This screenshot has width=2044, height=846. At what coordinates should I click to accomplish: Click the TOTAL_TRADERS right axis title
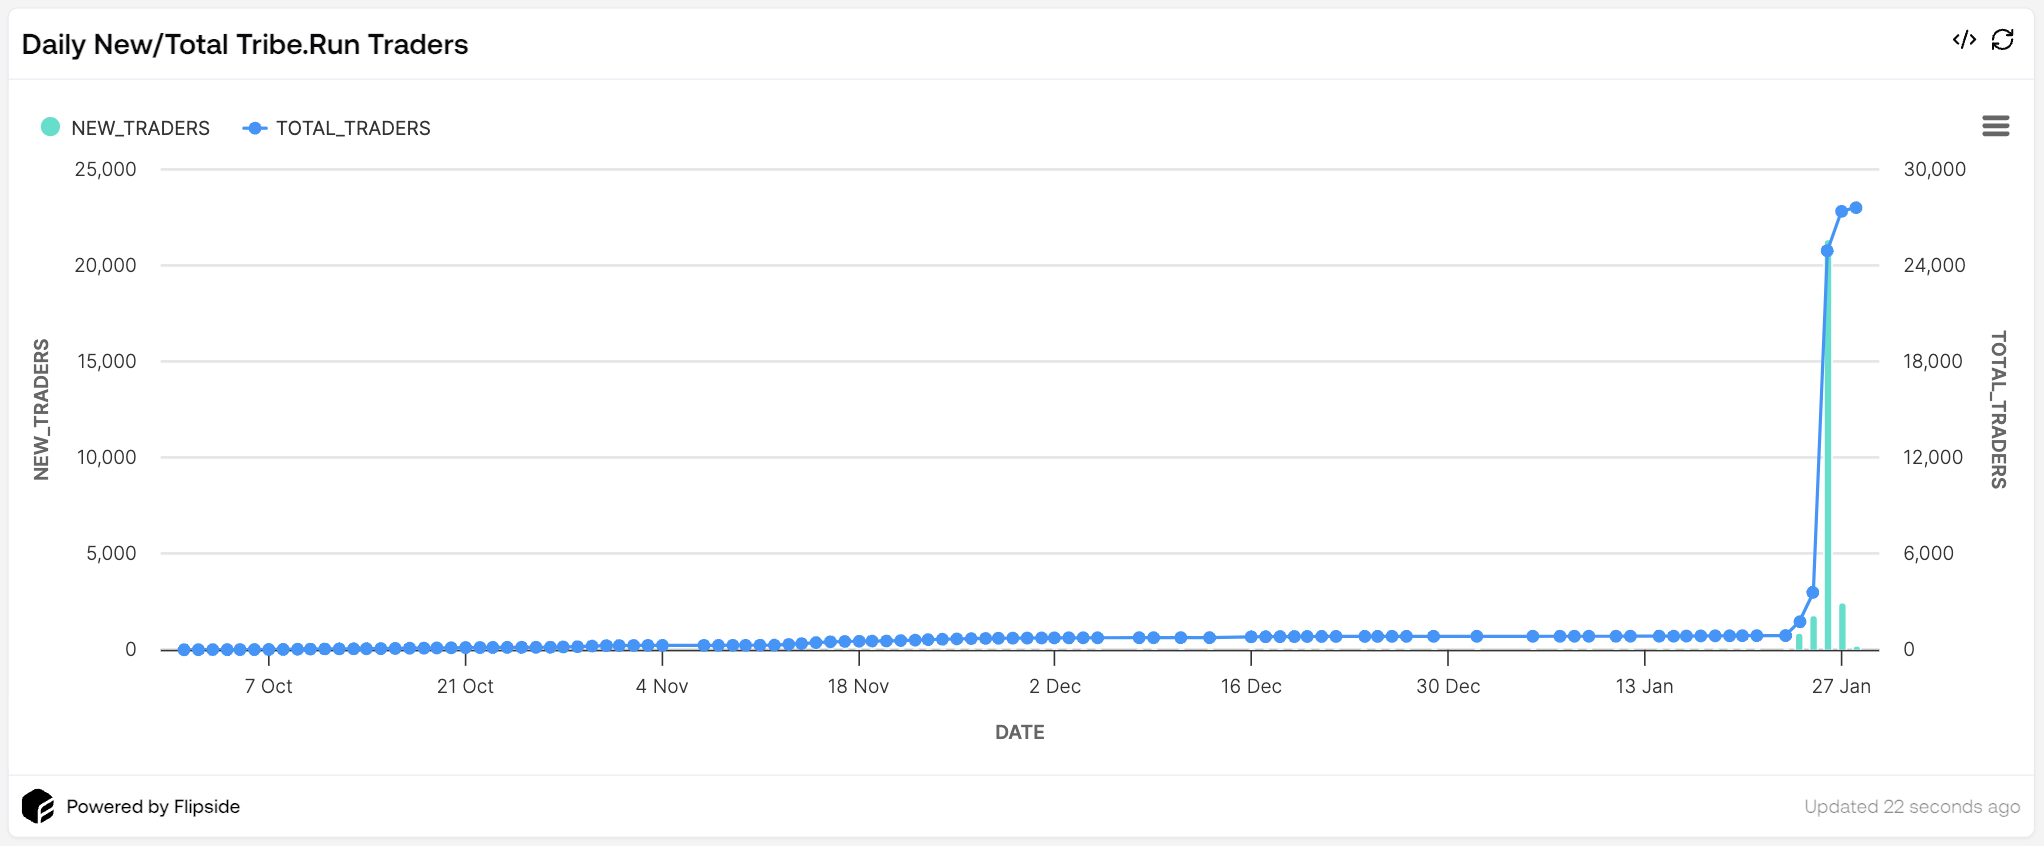tap(1998, 409)
